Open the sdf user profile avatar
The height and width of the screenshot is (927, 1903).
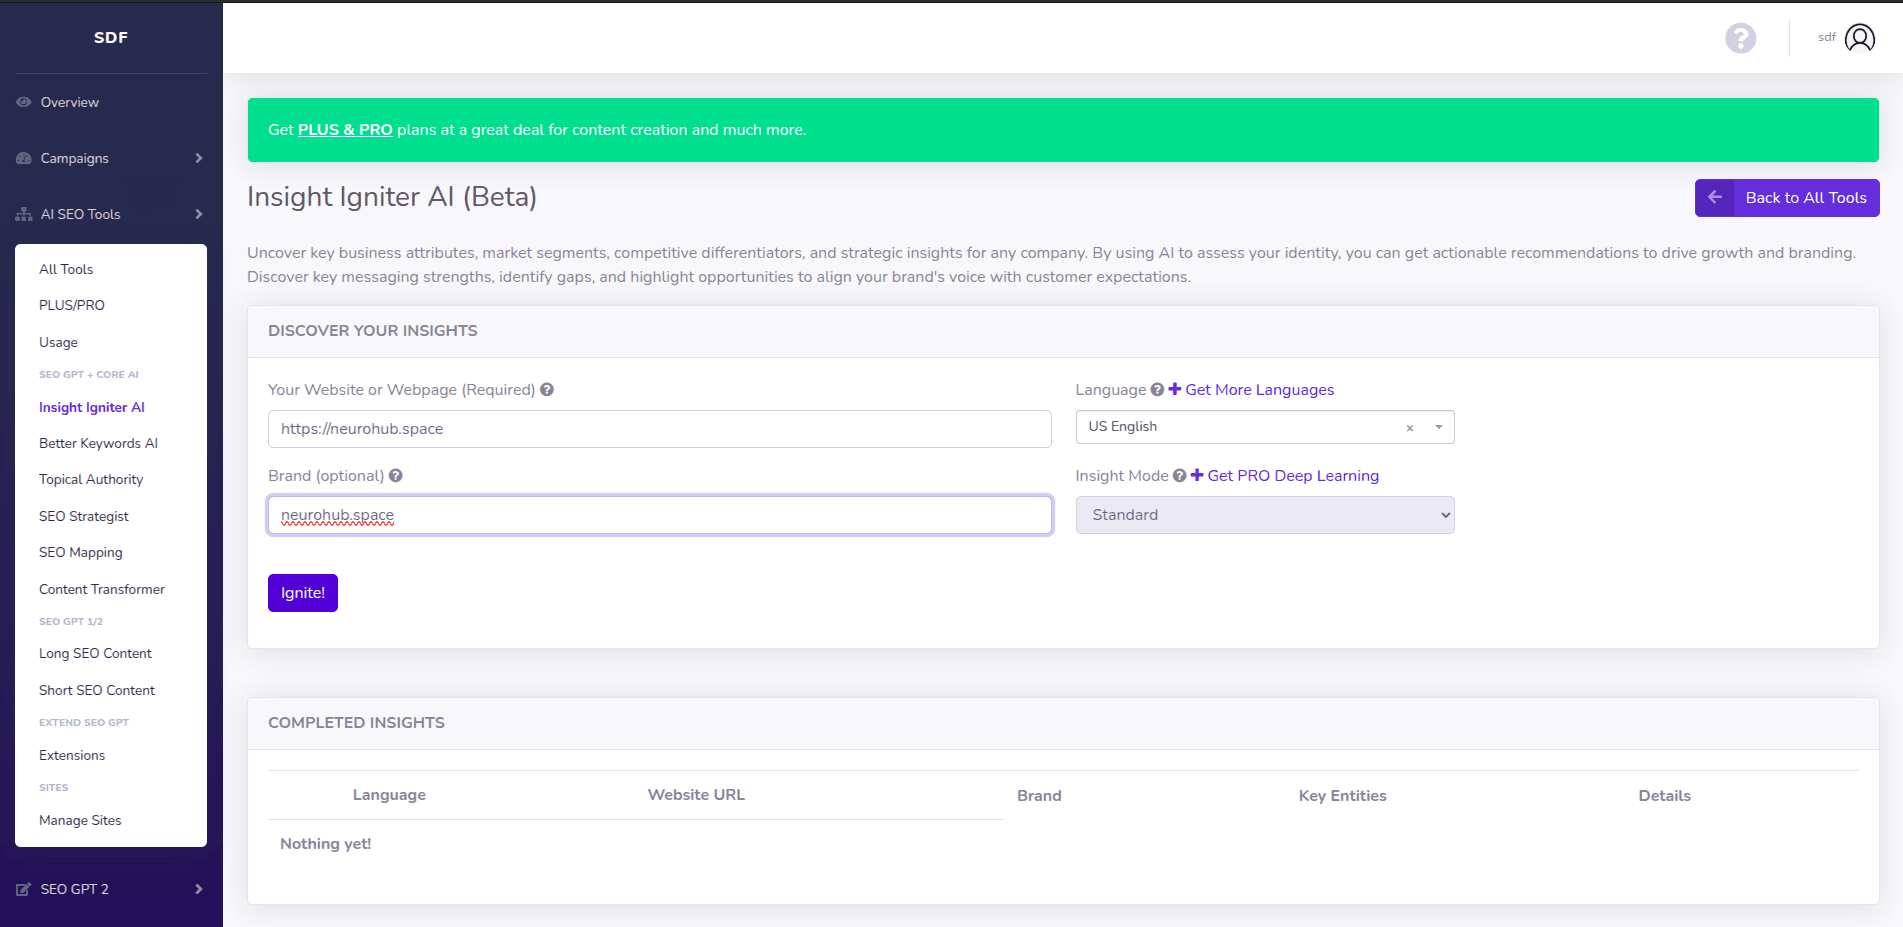coord(1859,38)
